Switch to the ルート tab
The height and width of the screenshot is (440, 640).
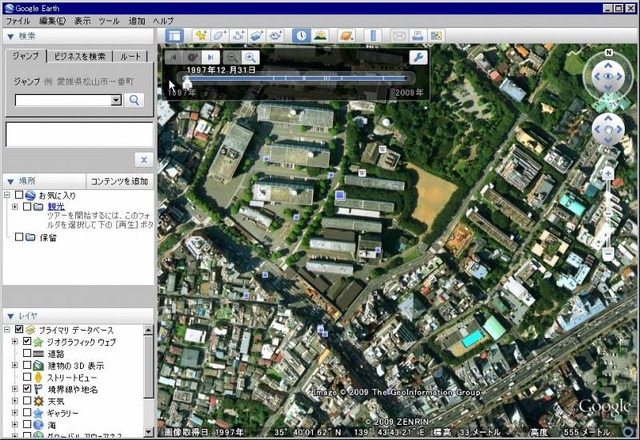[130, 56]
